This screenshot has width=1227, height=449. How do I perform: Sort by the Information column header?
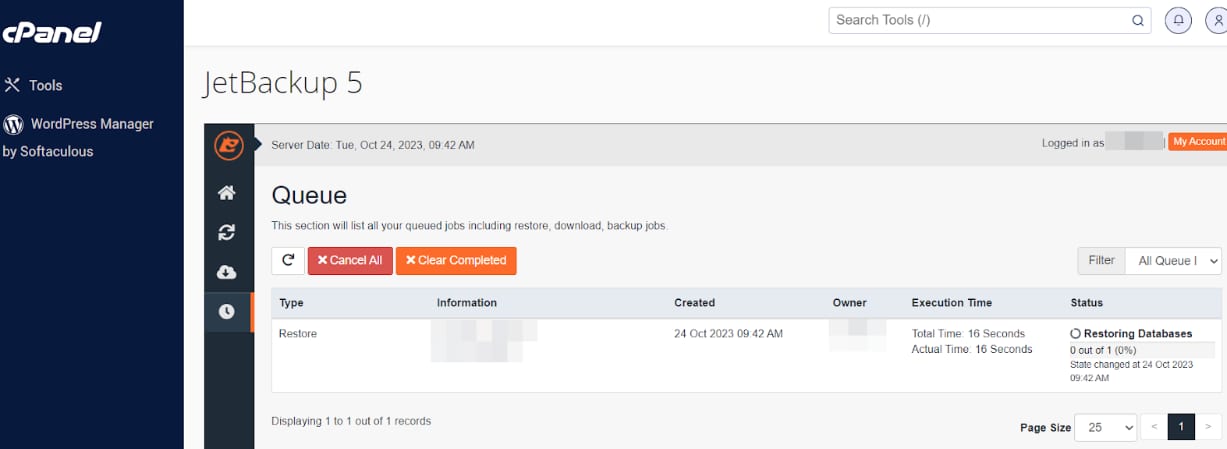[x=467, y=303]
